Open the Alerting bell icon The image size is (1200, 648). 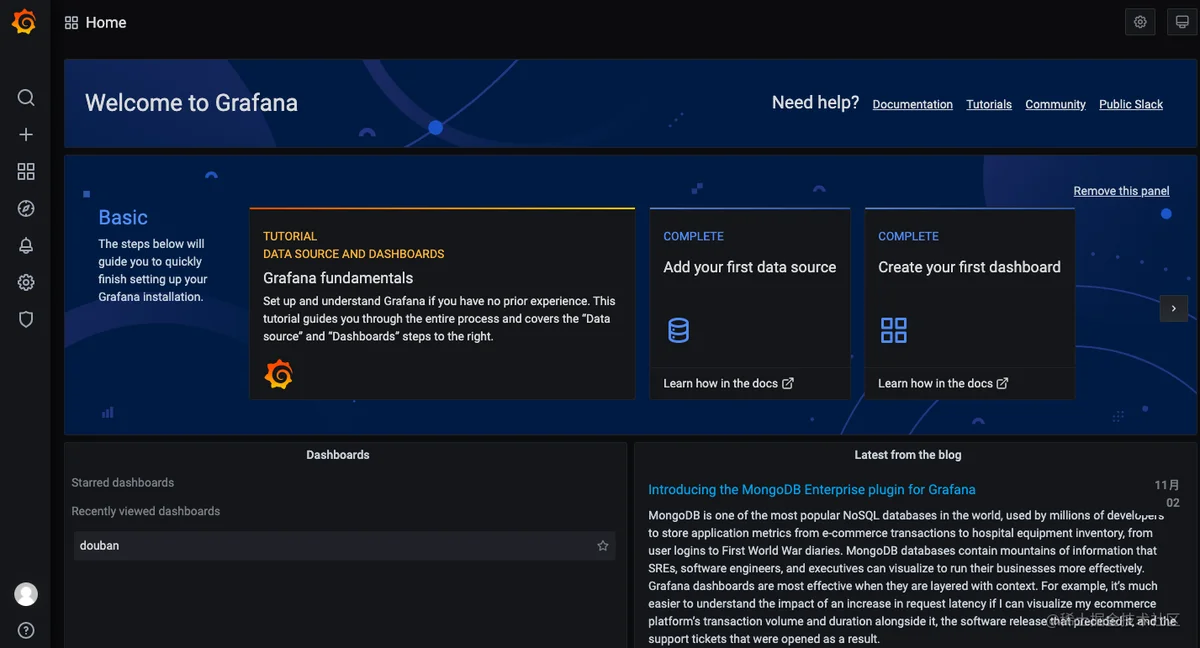click(x=26, y=245)
